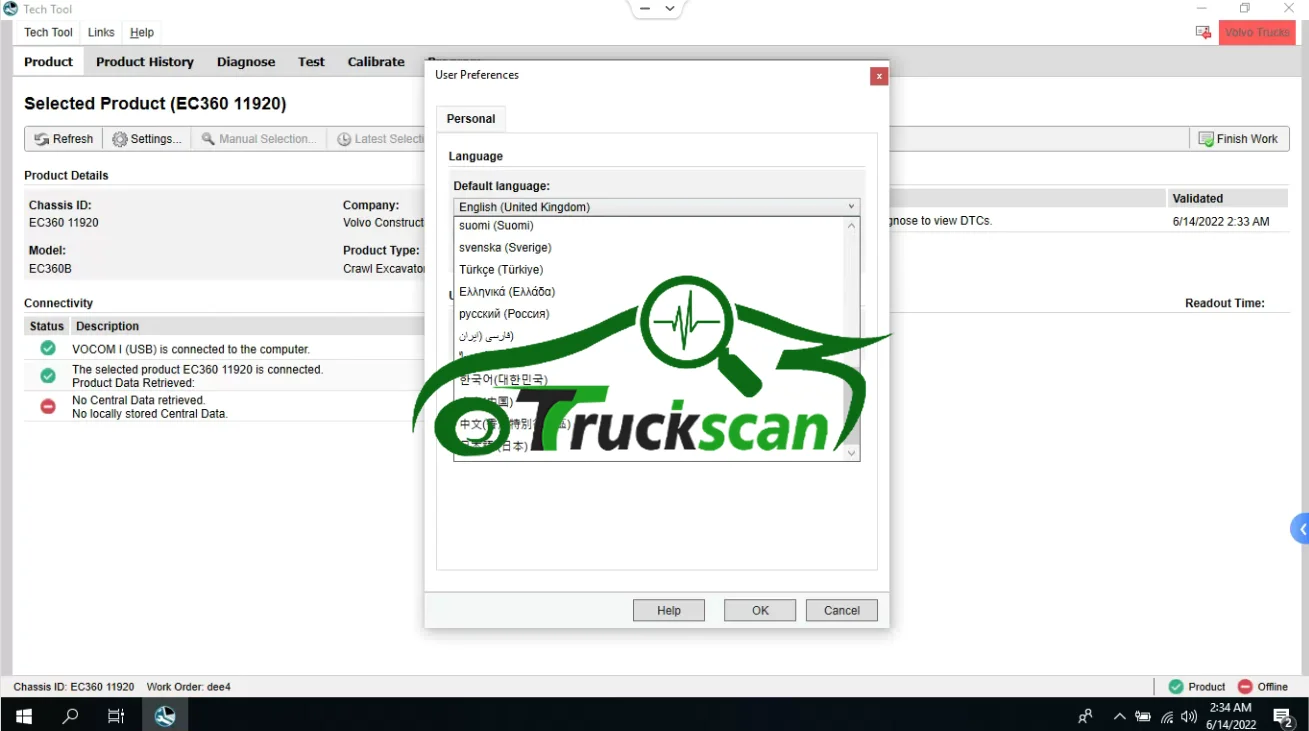
Task: Cancel the User Preferences dialog
Action: click(841, 610)
